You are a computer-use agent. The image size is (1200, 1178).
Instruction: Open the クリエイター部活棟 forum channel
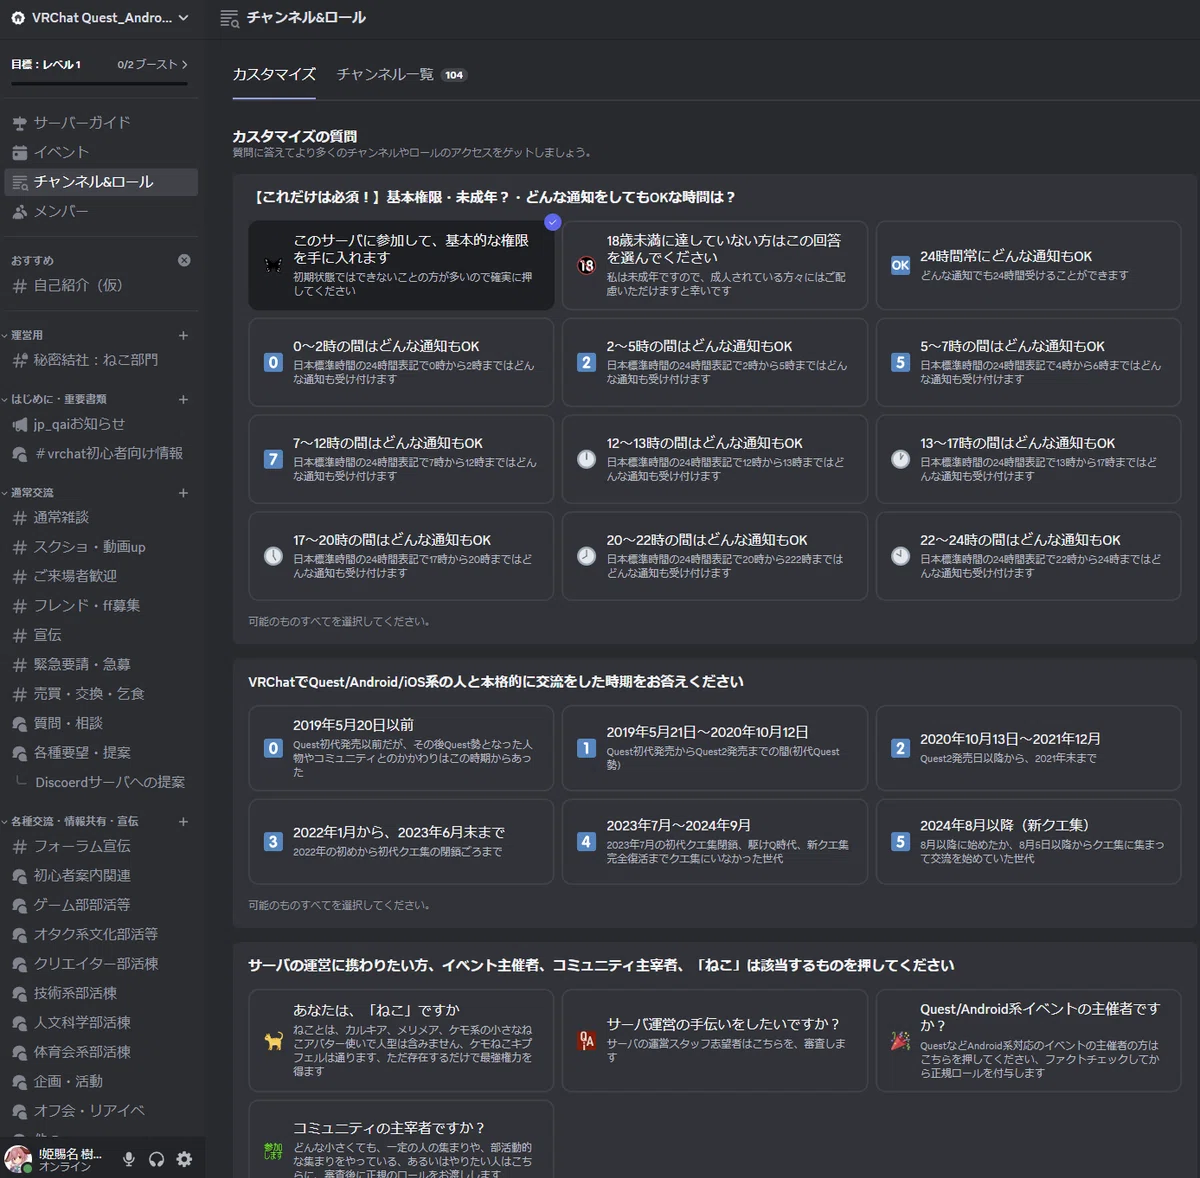101,964
